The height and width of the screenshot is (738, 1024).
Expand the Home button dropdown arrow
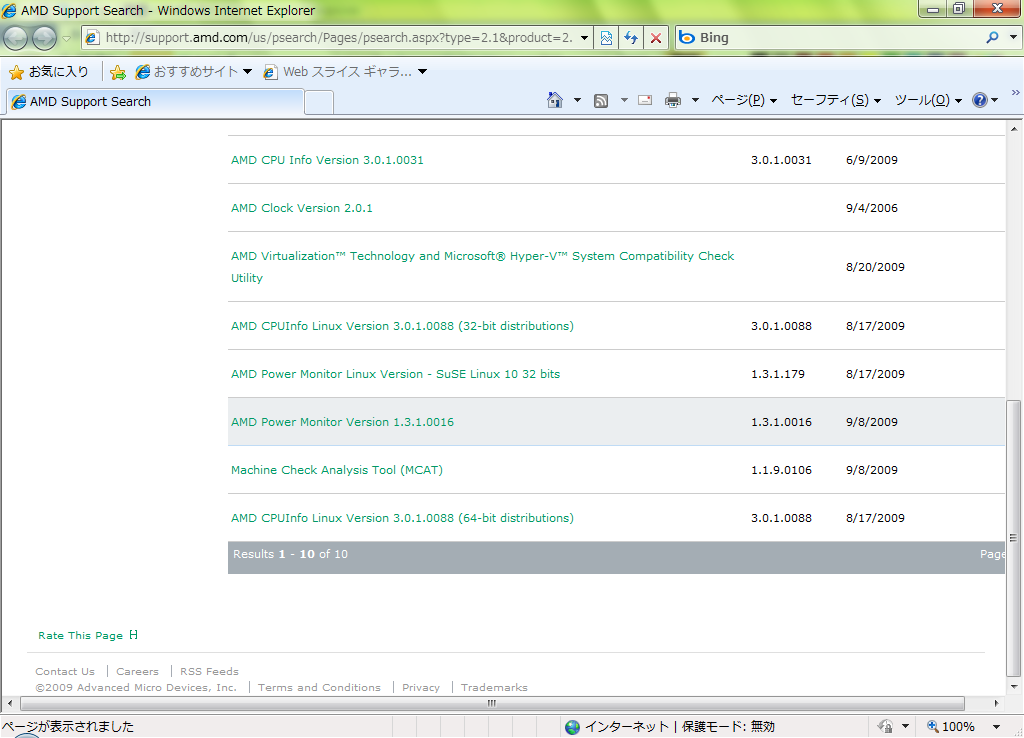577,100
